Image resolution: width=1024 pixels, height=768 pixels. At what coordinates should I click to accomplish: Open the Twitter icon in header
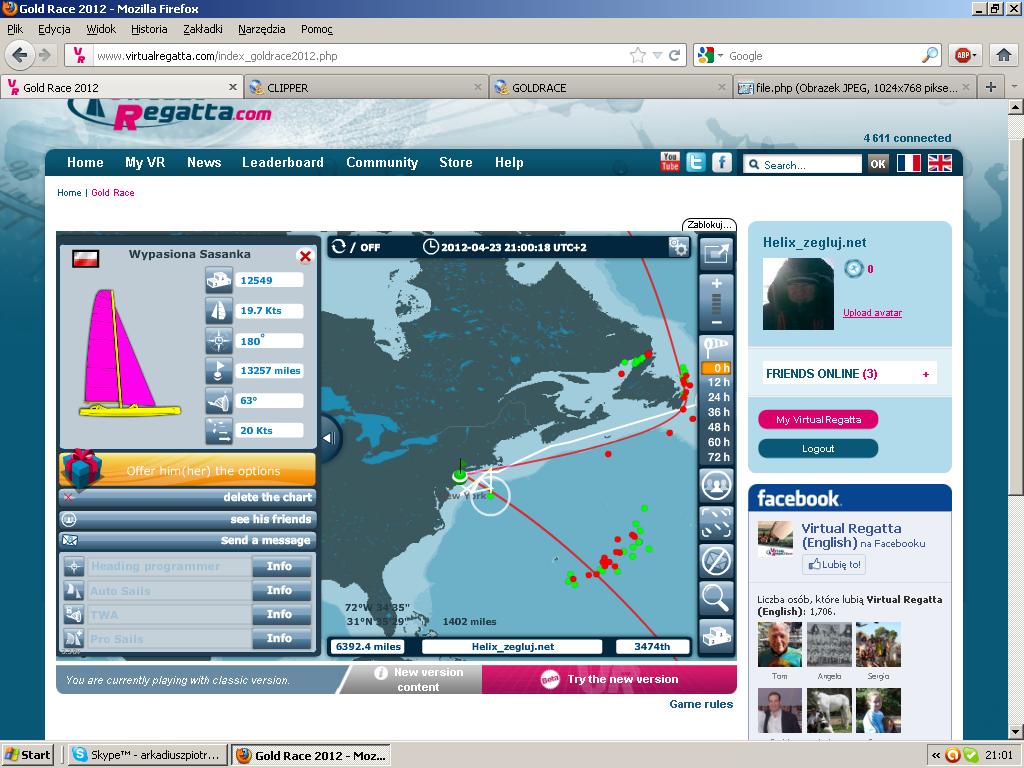point(696,162)
